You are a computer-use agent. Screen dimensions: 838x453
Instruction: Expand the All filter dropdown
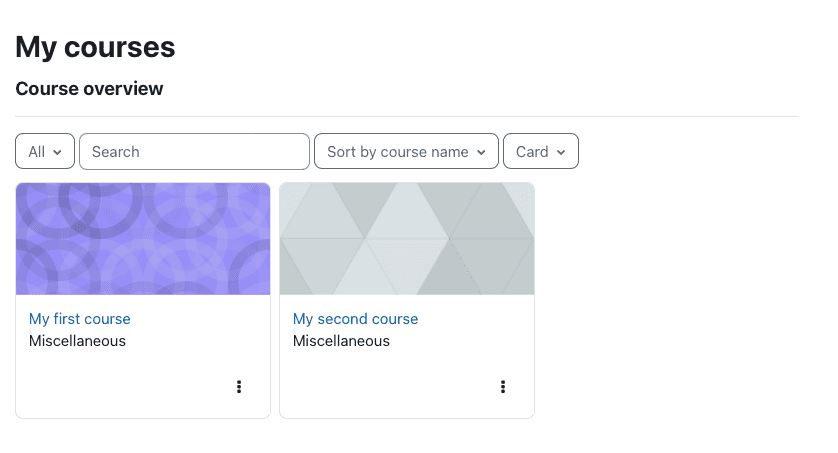[45, 152]
